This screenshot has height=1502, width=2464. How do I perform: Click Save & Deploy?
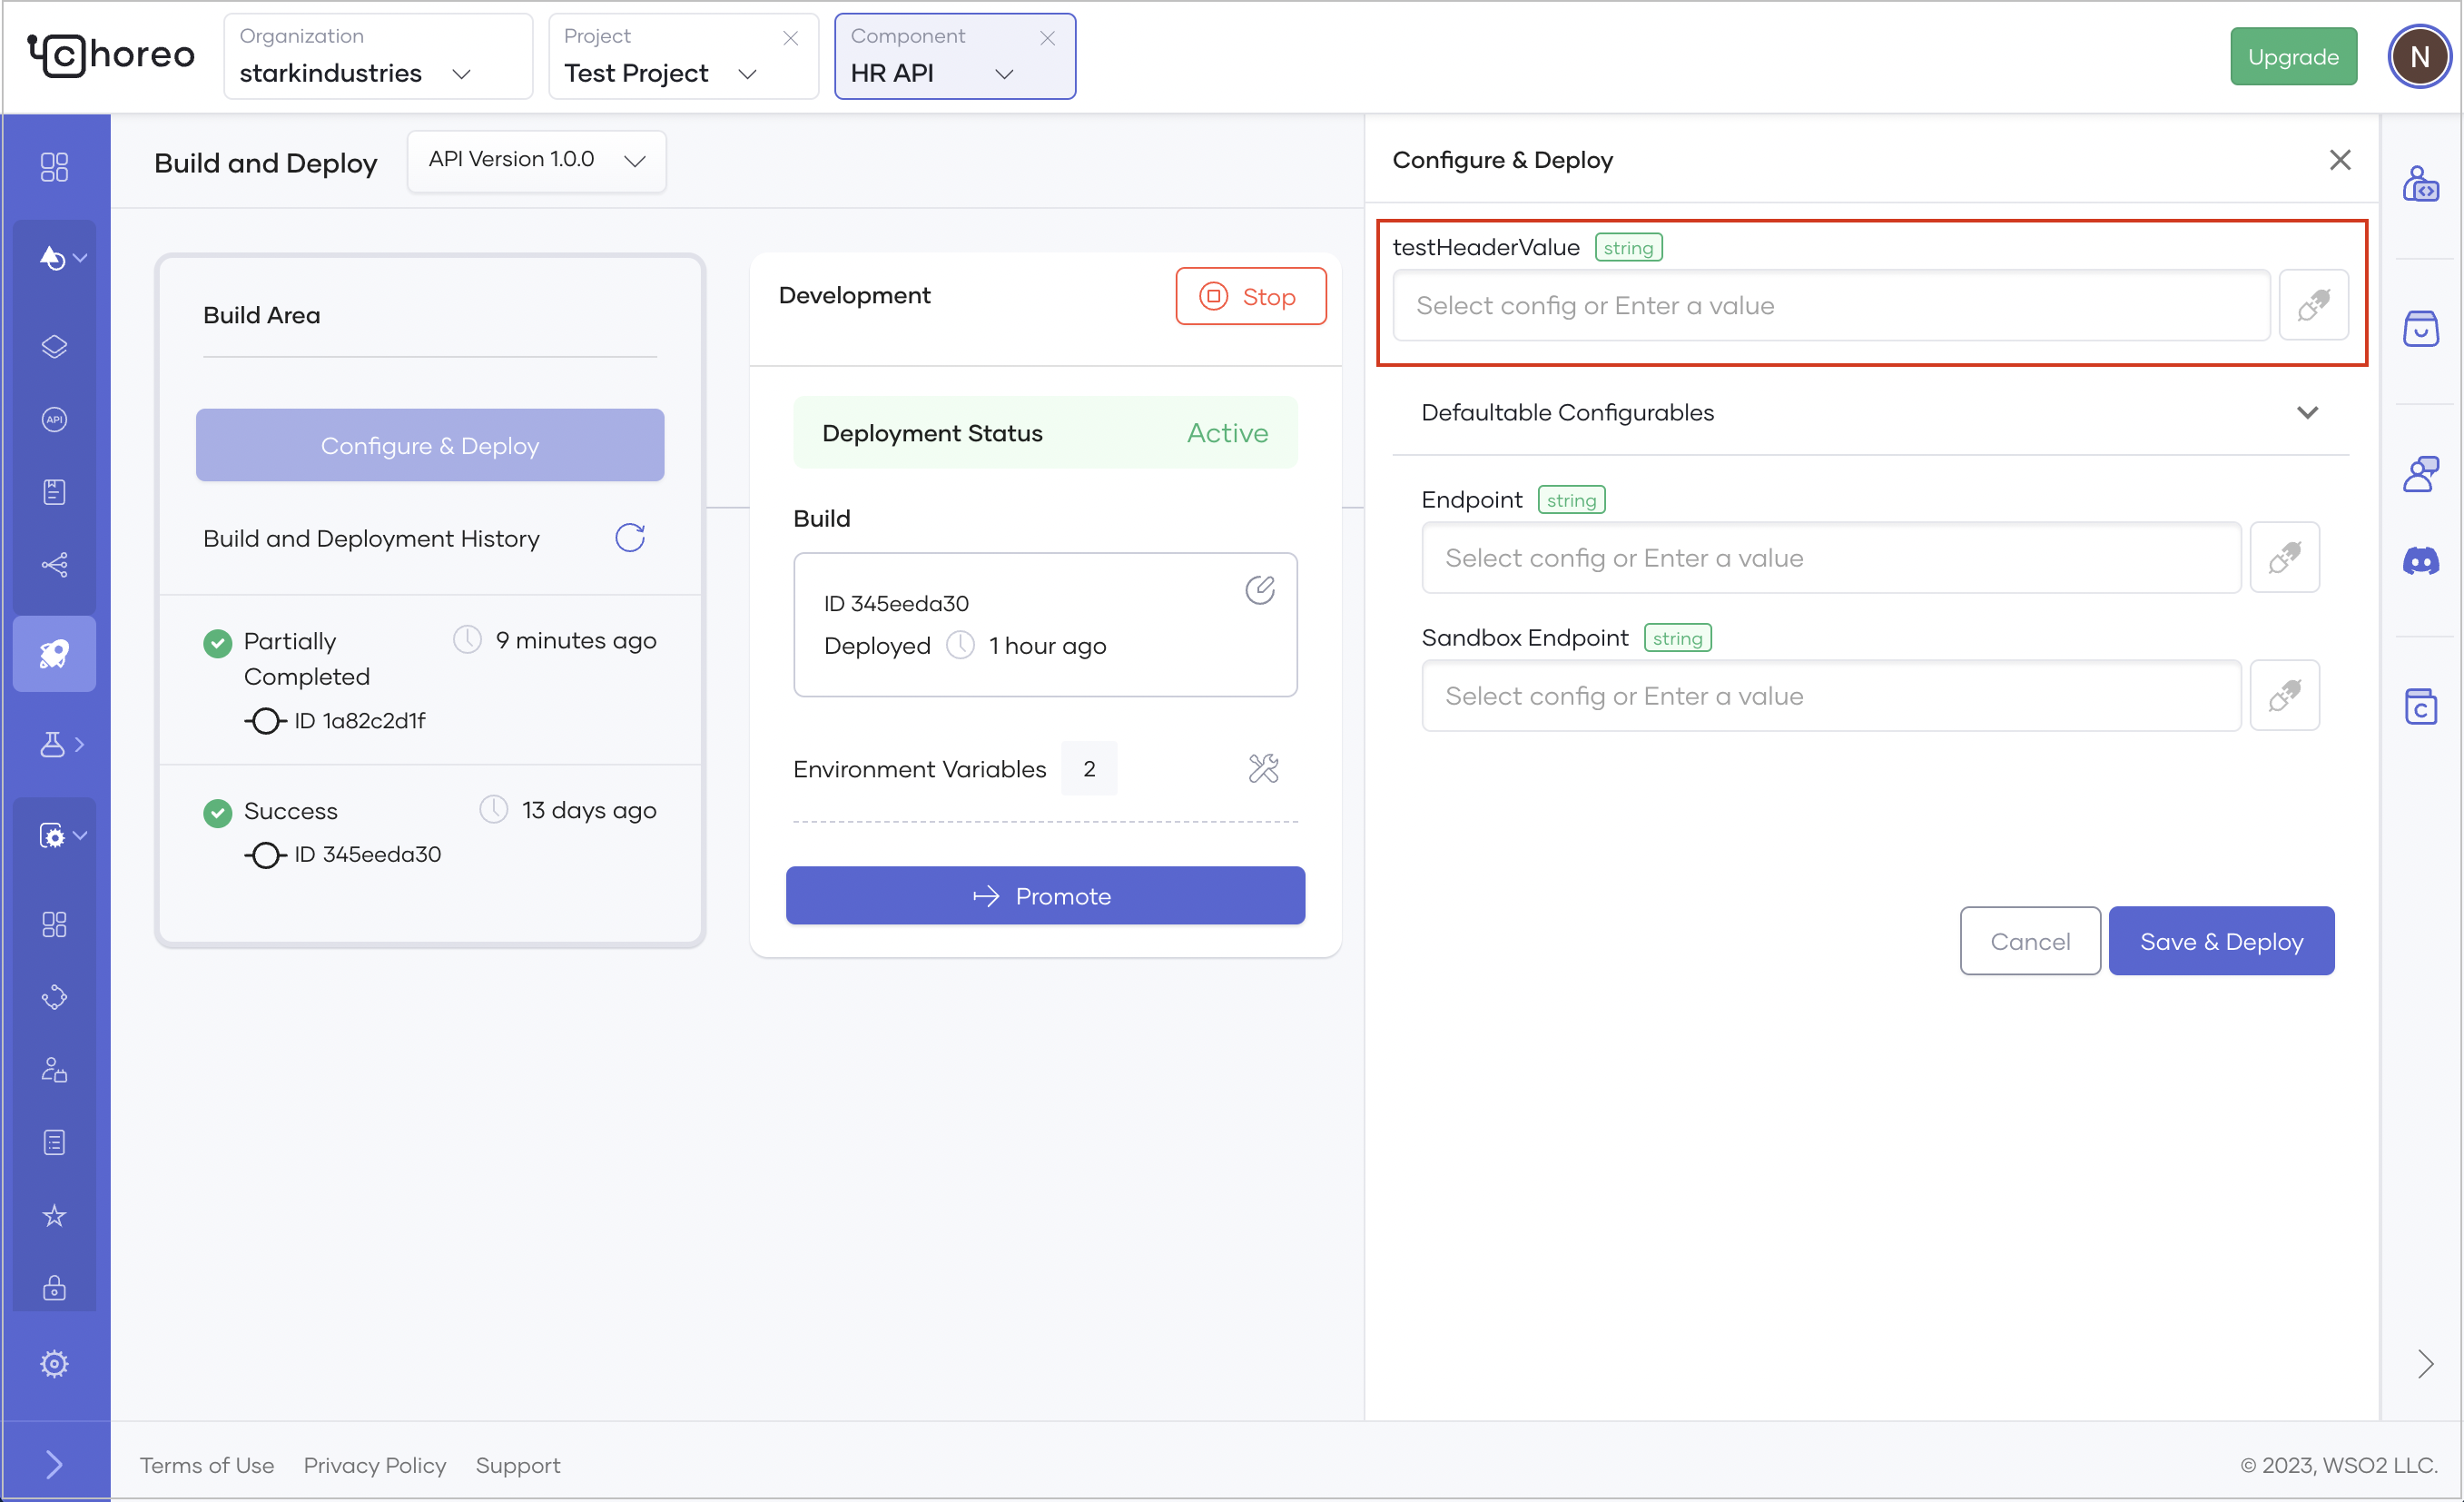[x=2221, y=941]
